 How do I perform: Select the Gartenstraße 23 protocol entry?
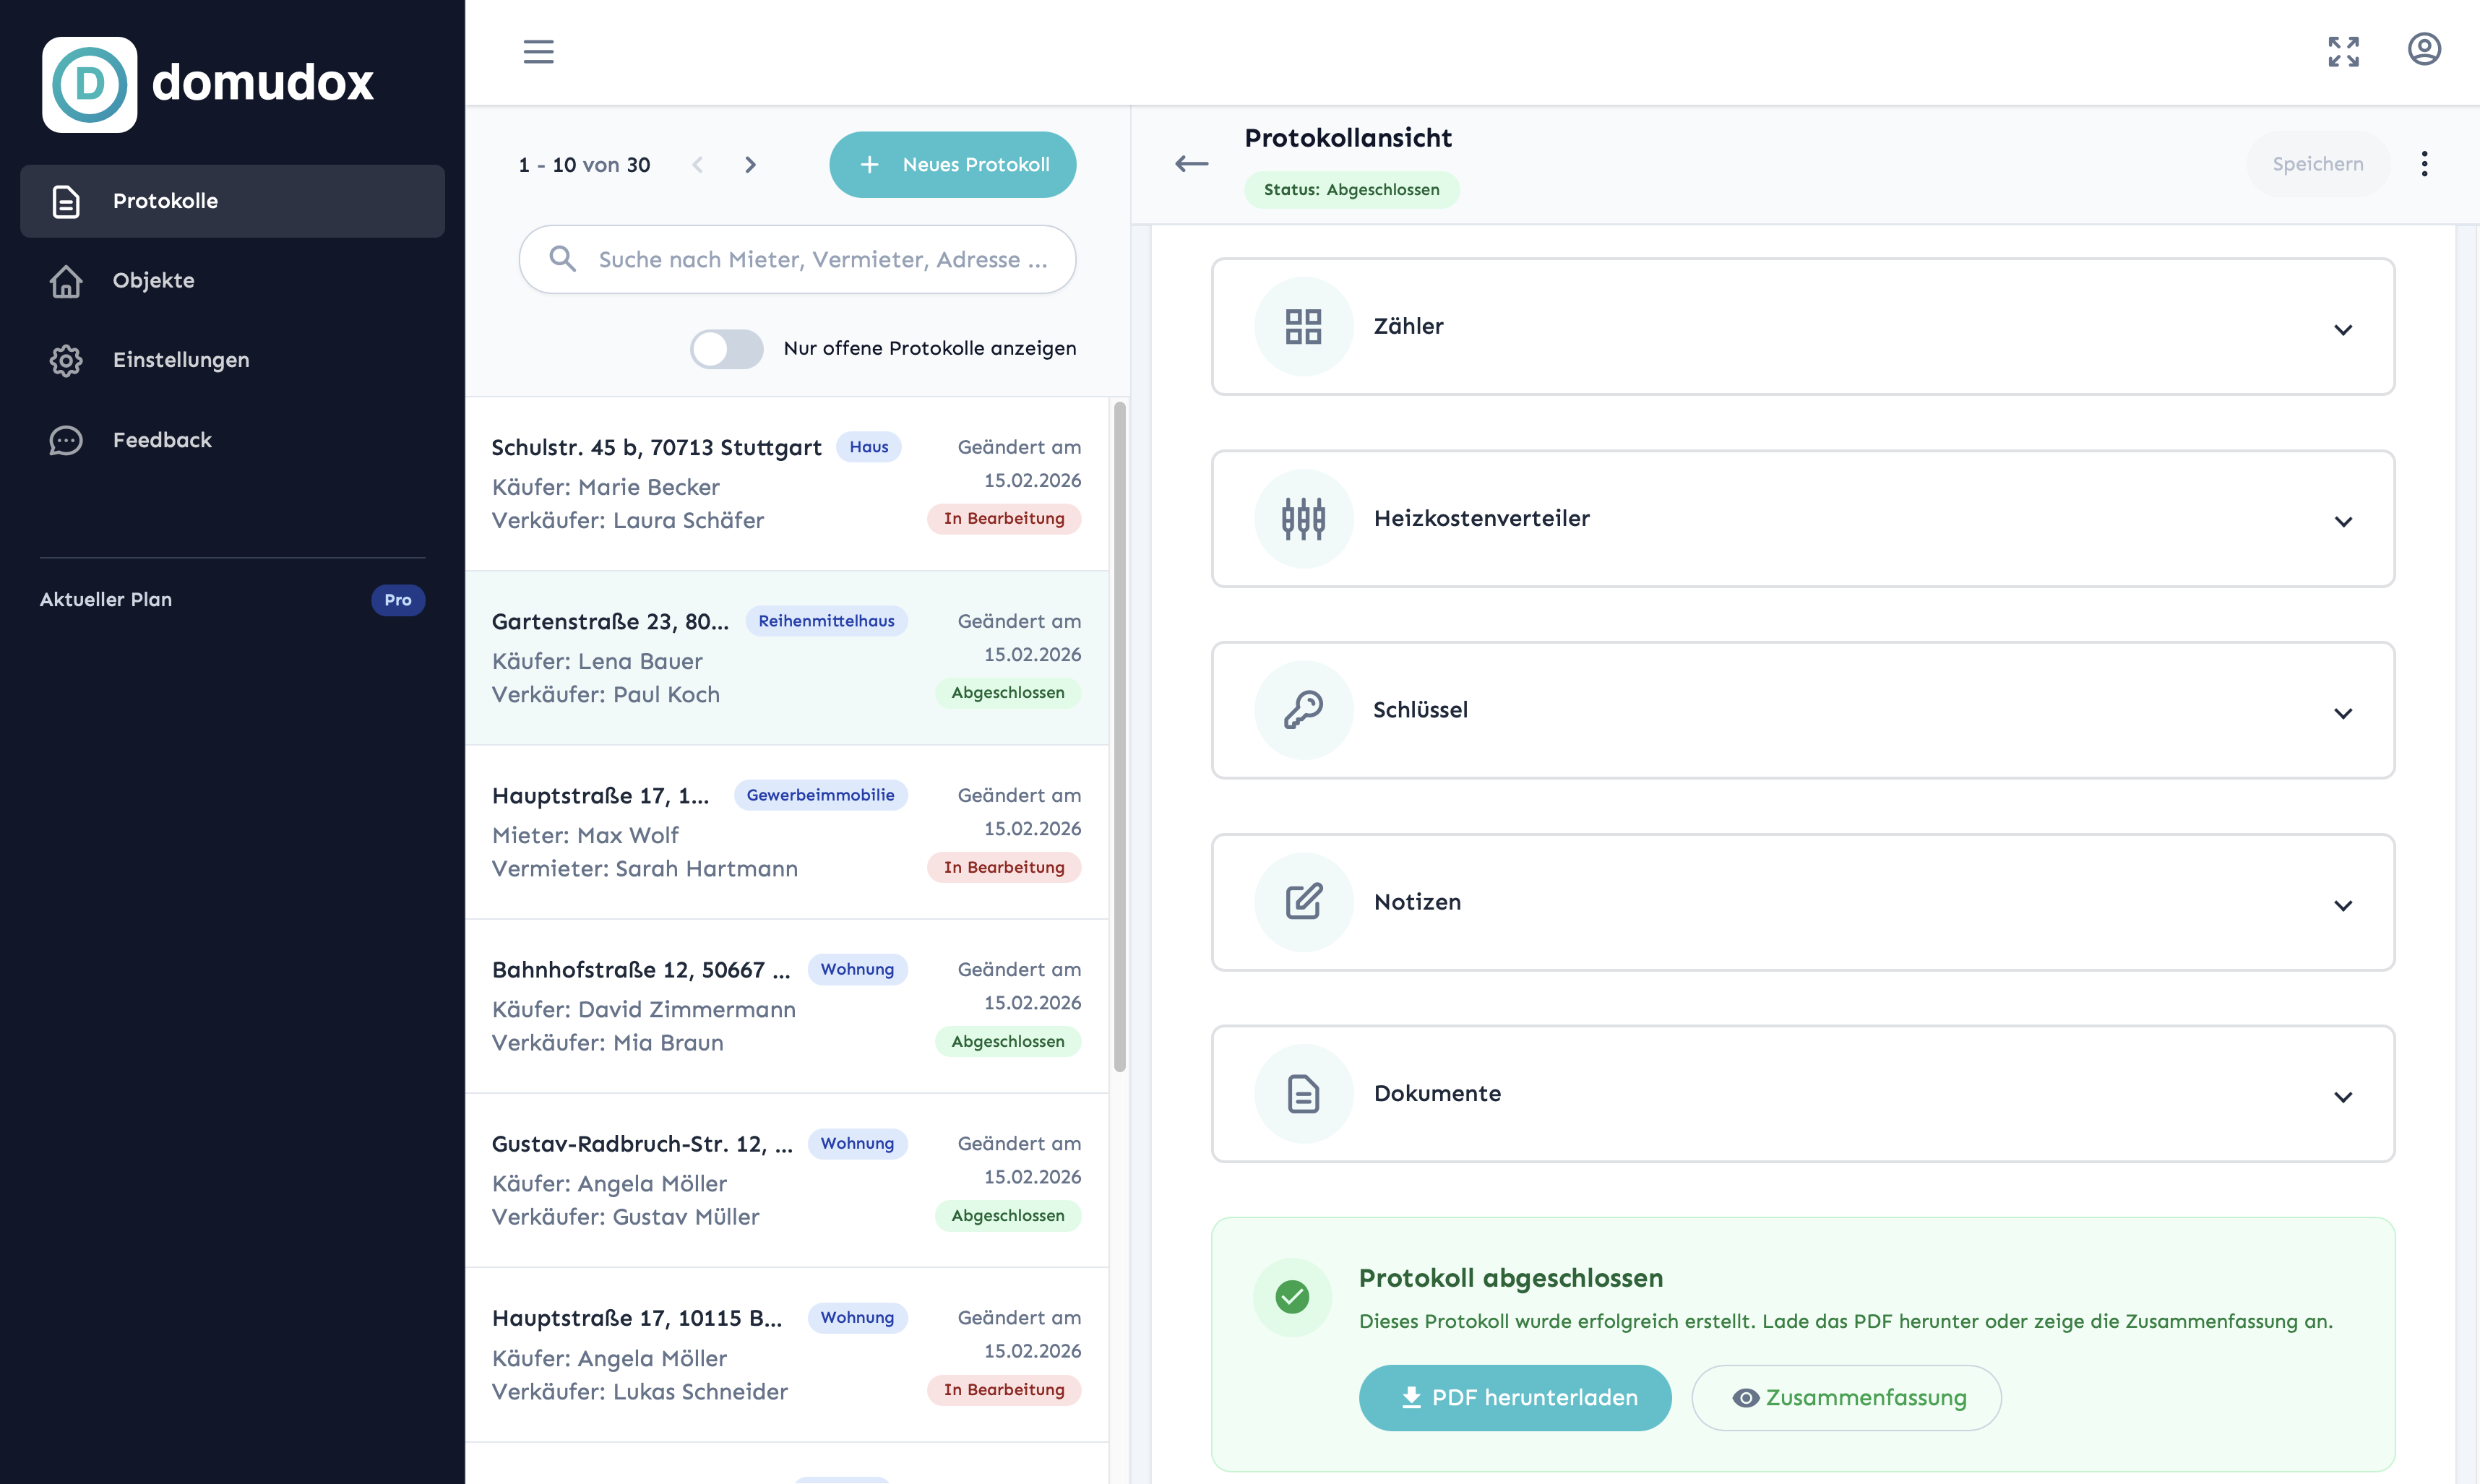(x=787, y=657)
